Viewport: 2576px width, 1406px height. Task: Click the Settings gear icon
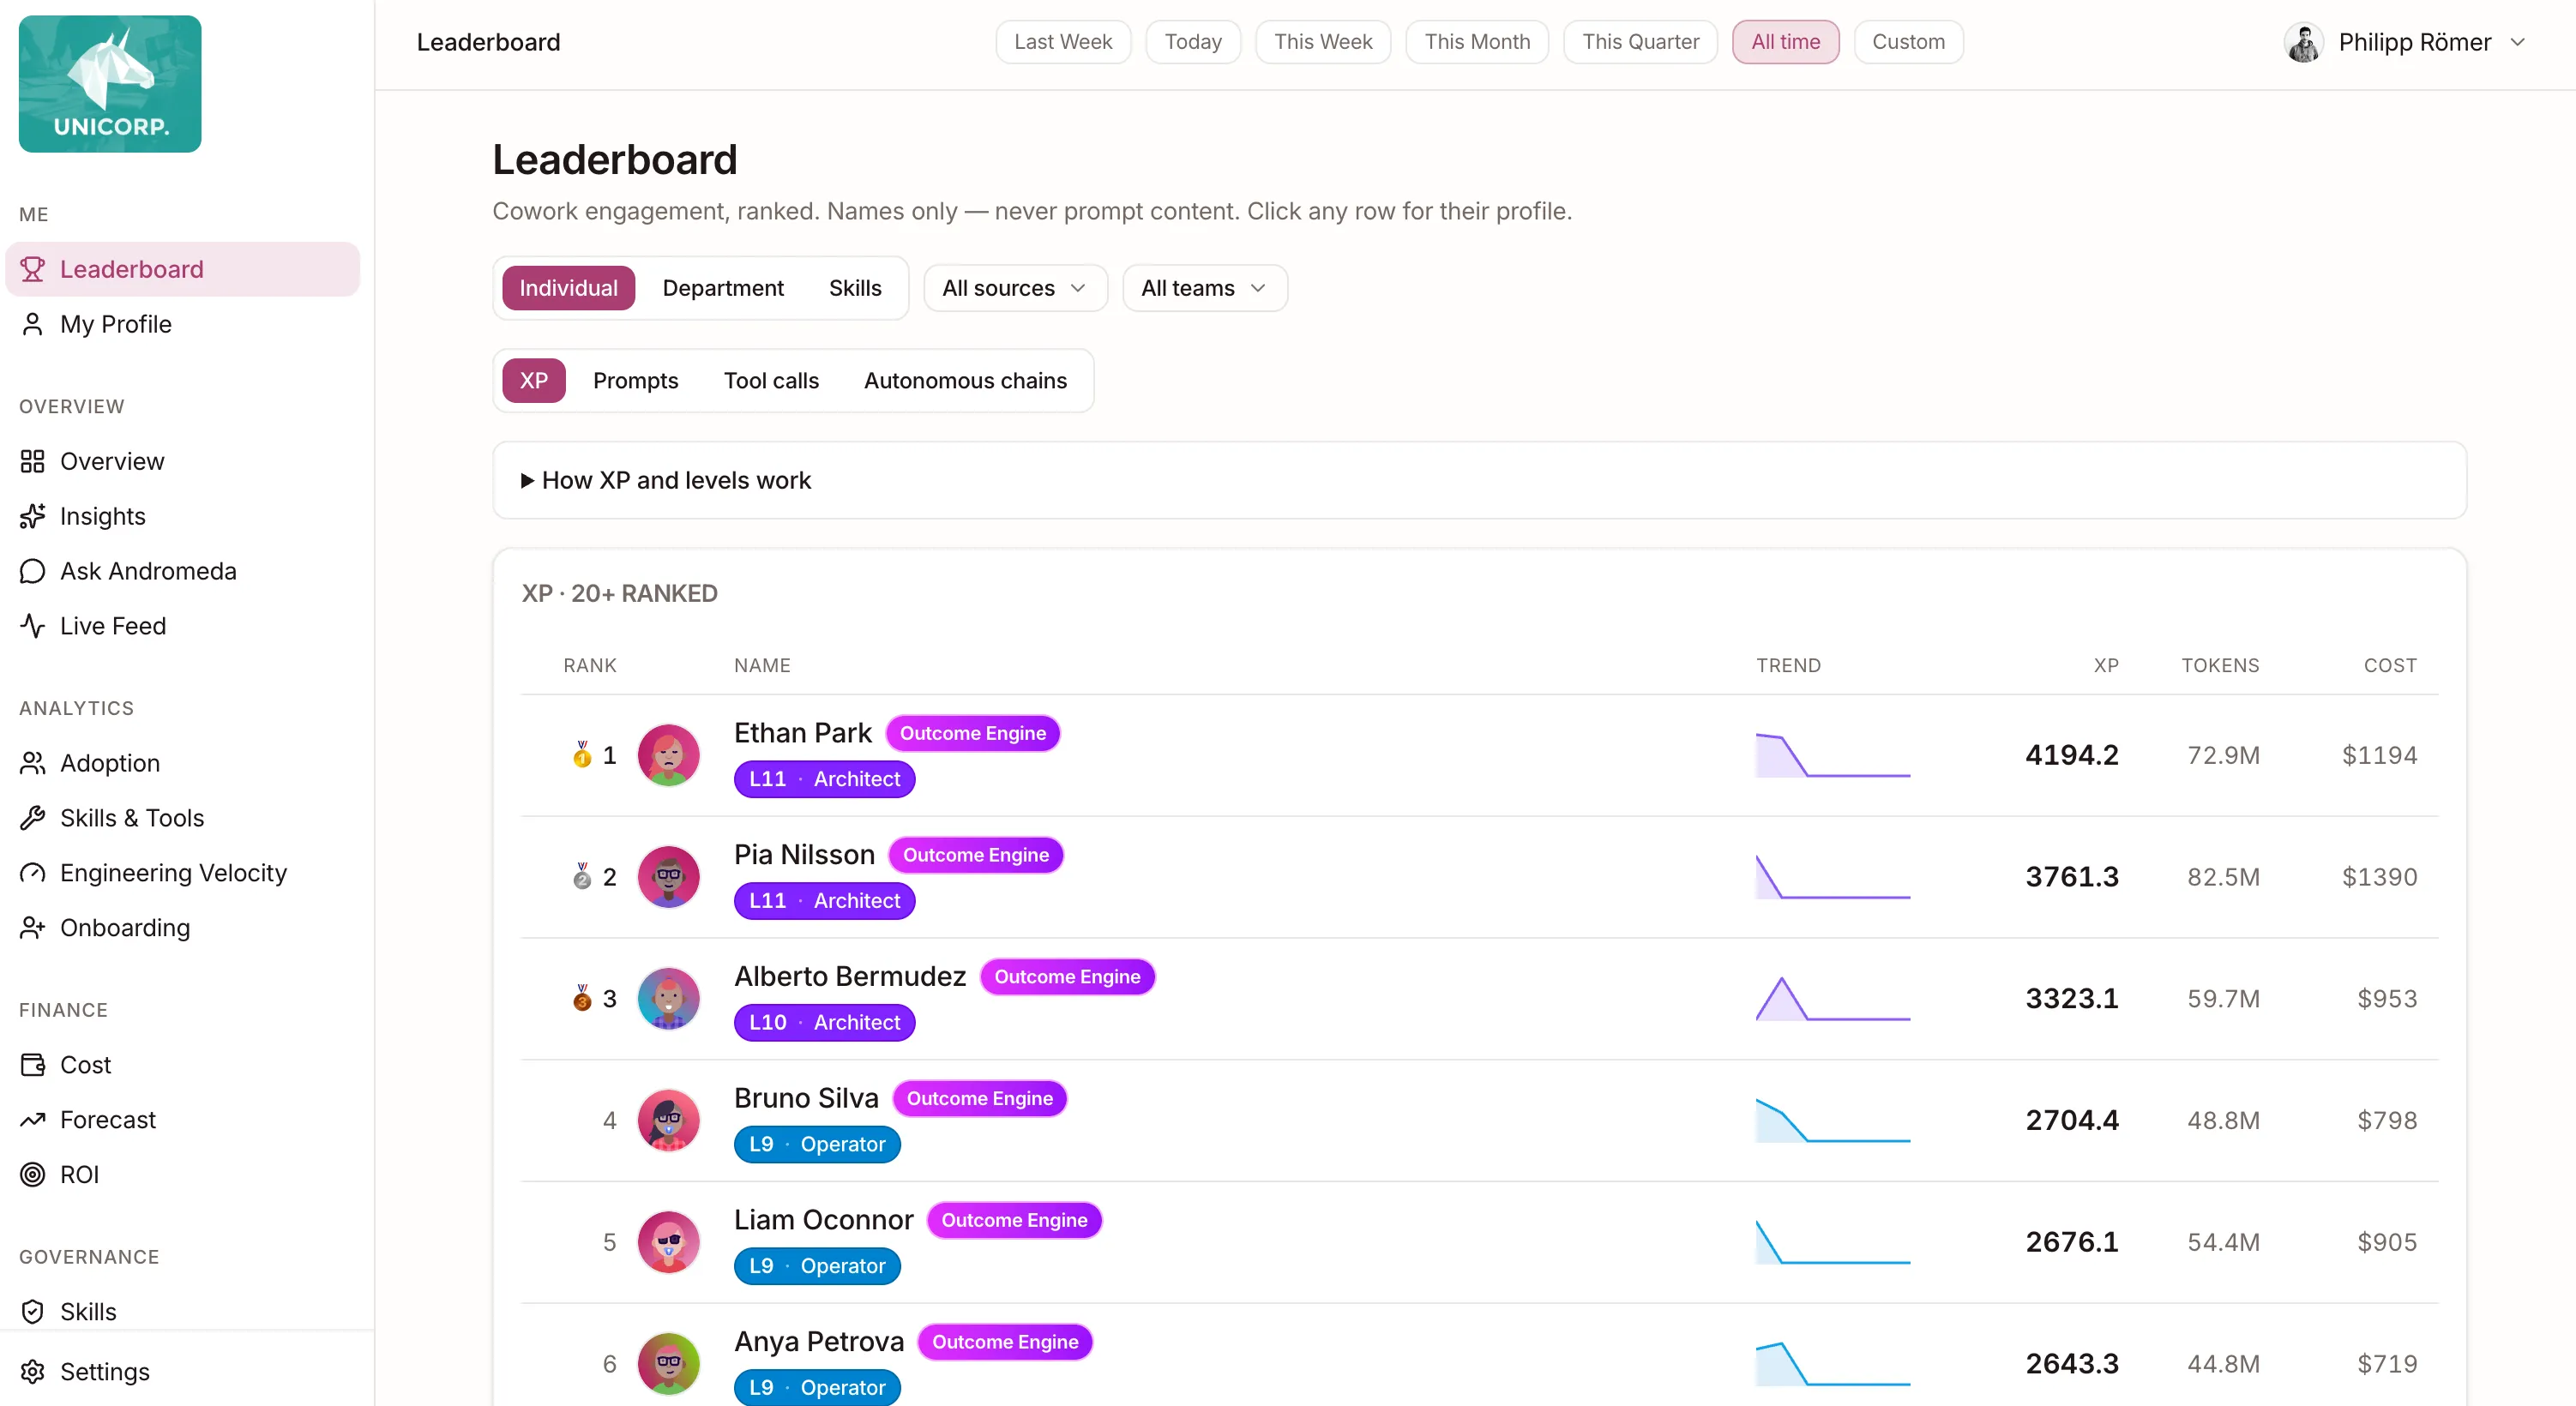pos(33,1372)
